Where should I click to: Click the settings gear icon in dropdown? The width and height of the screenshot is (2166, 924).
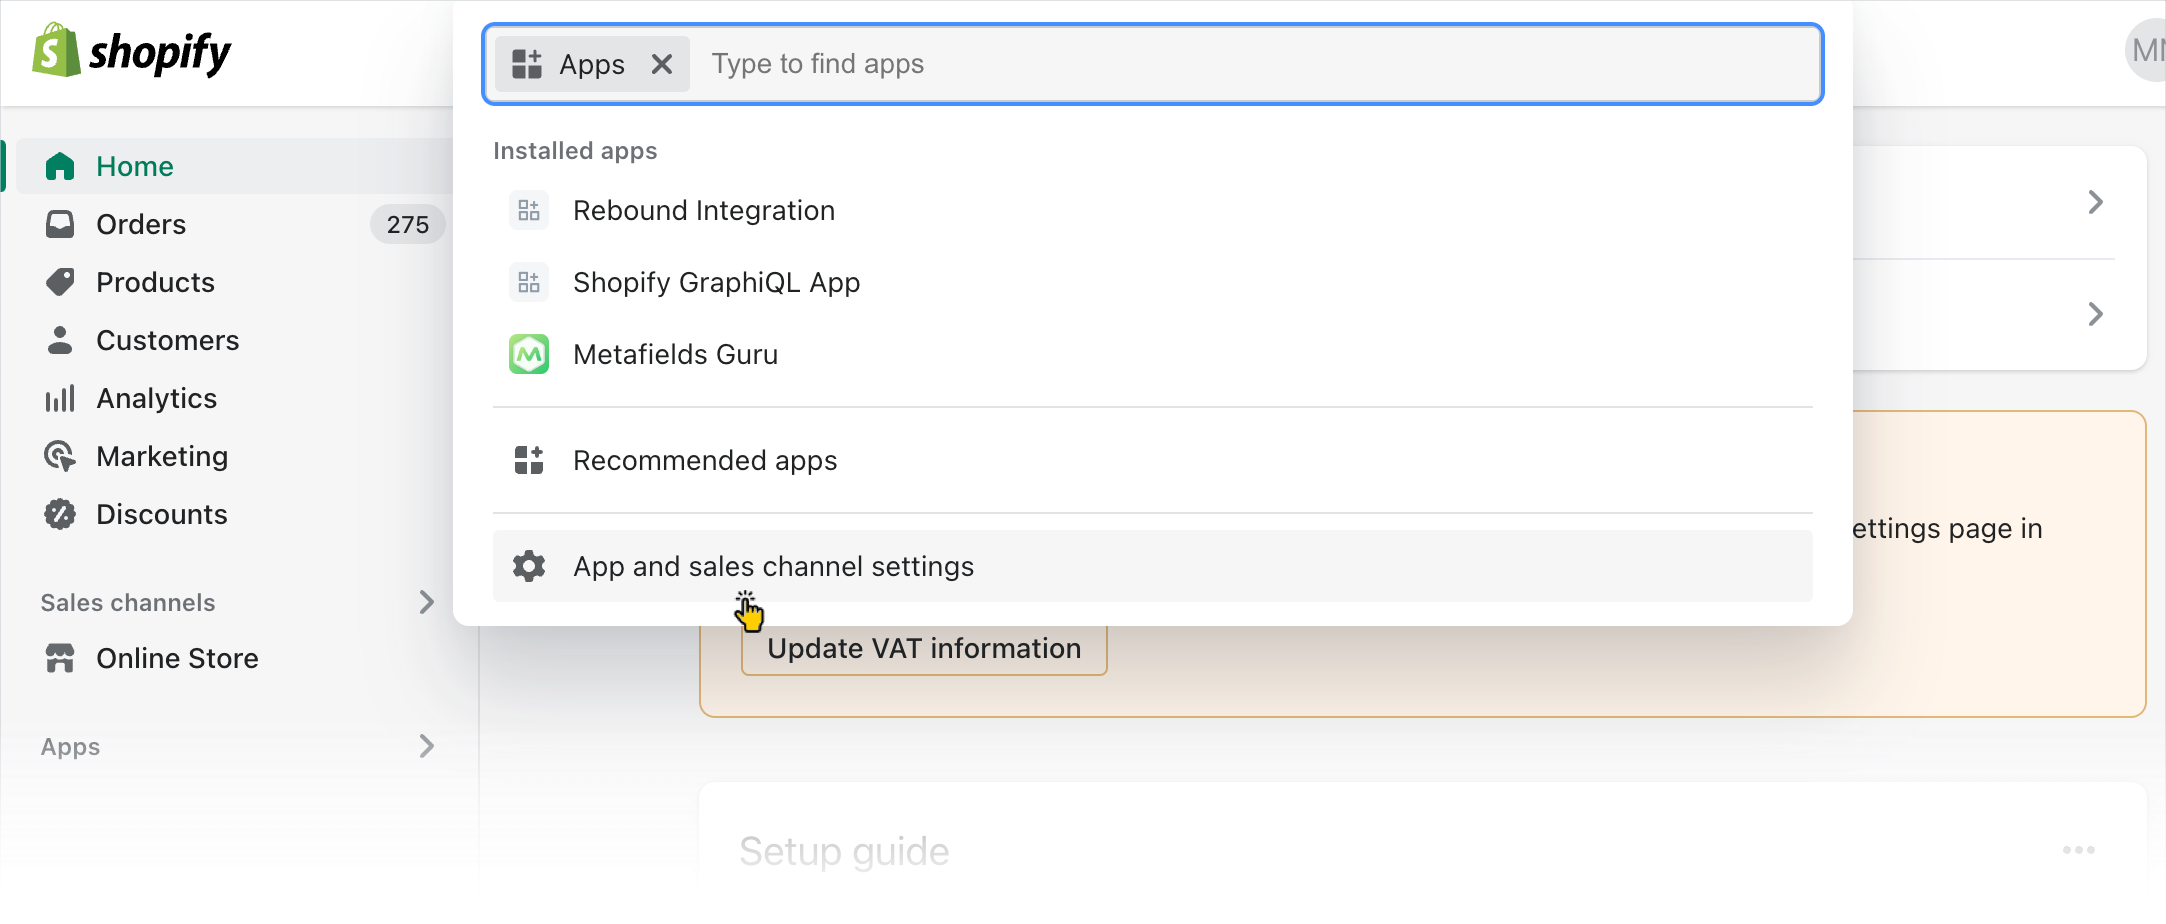coord(529,566)
